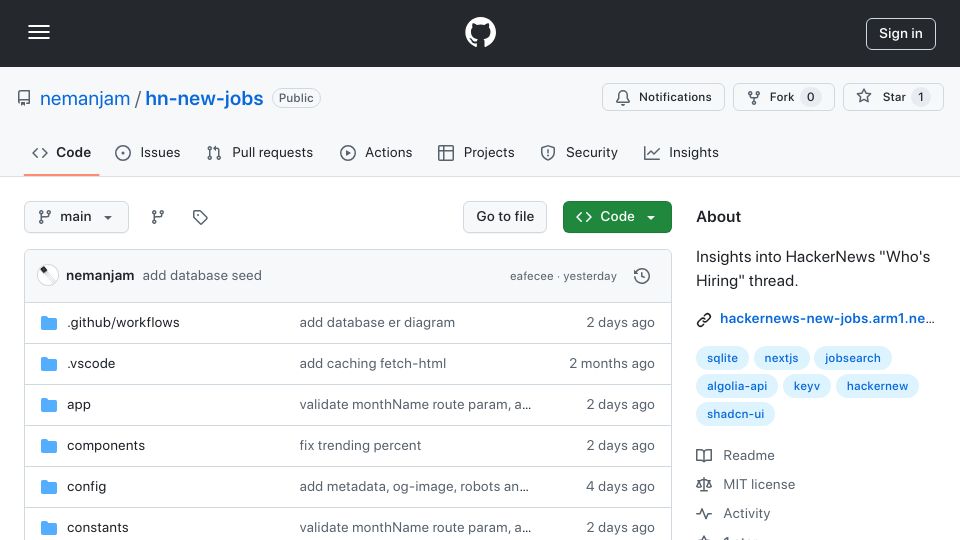960x540 pixels.
Task: Select the algolia-api topic tag
Action: [737, 386]
